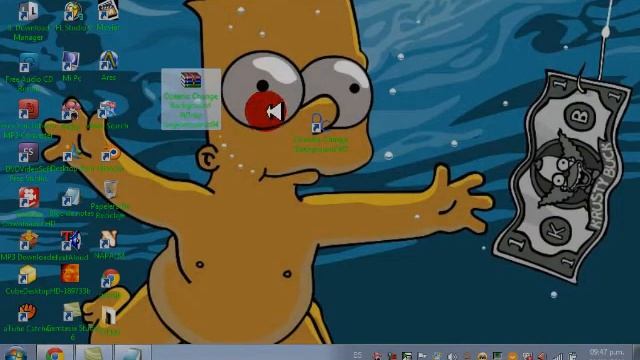Viewport: 640px width, 360px height.
Task: Open the network signal tray icon
Action: [558, 356]
